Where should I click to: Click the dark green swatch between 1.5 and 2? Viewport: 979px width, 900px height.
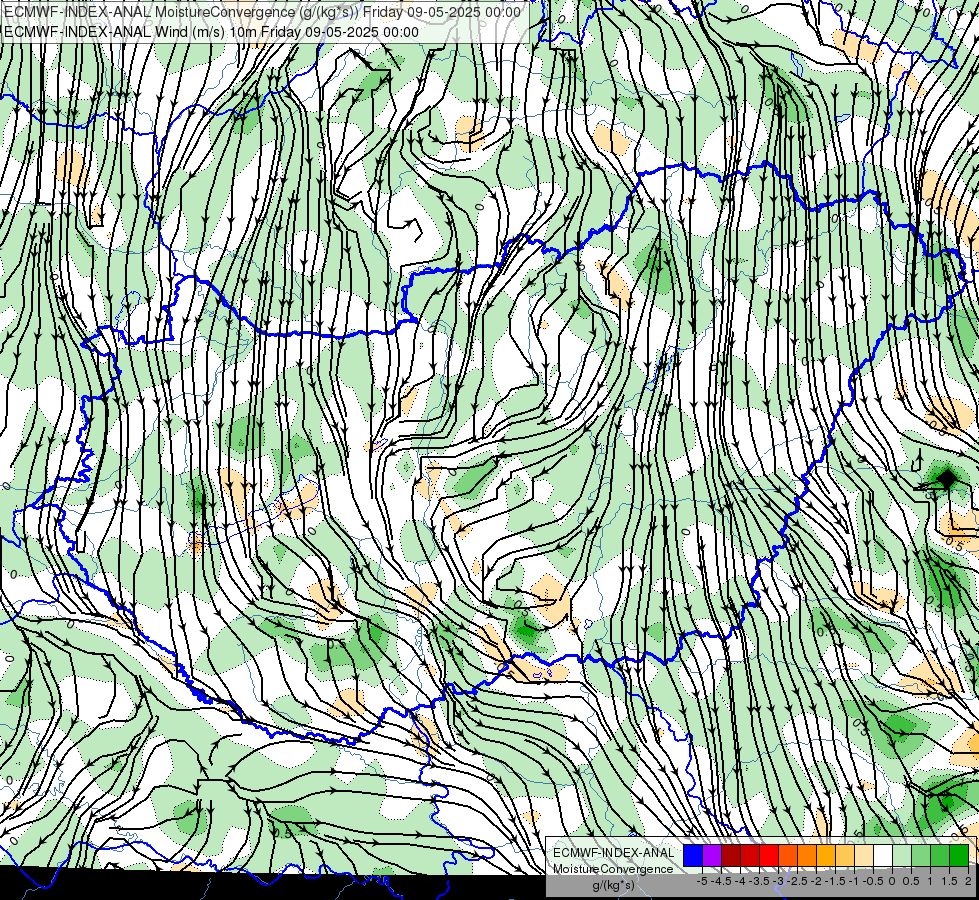click(x=958, y=856)
